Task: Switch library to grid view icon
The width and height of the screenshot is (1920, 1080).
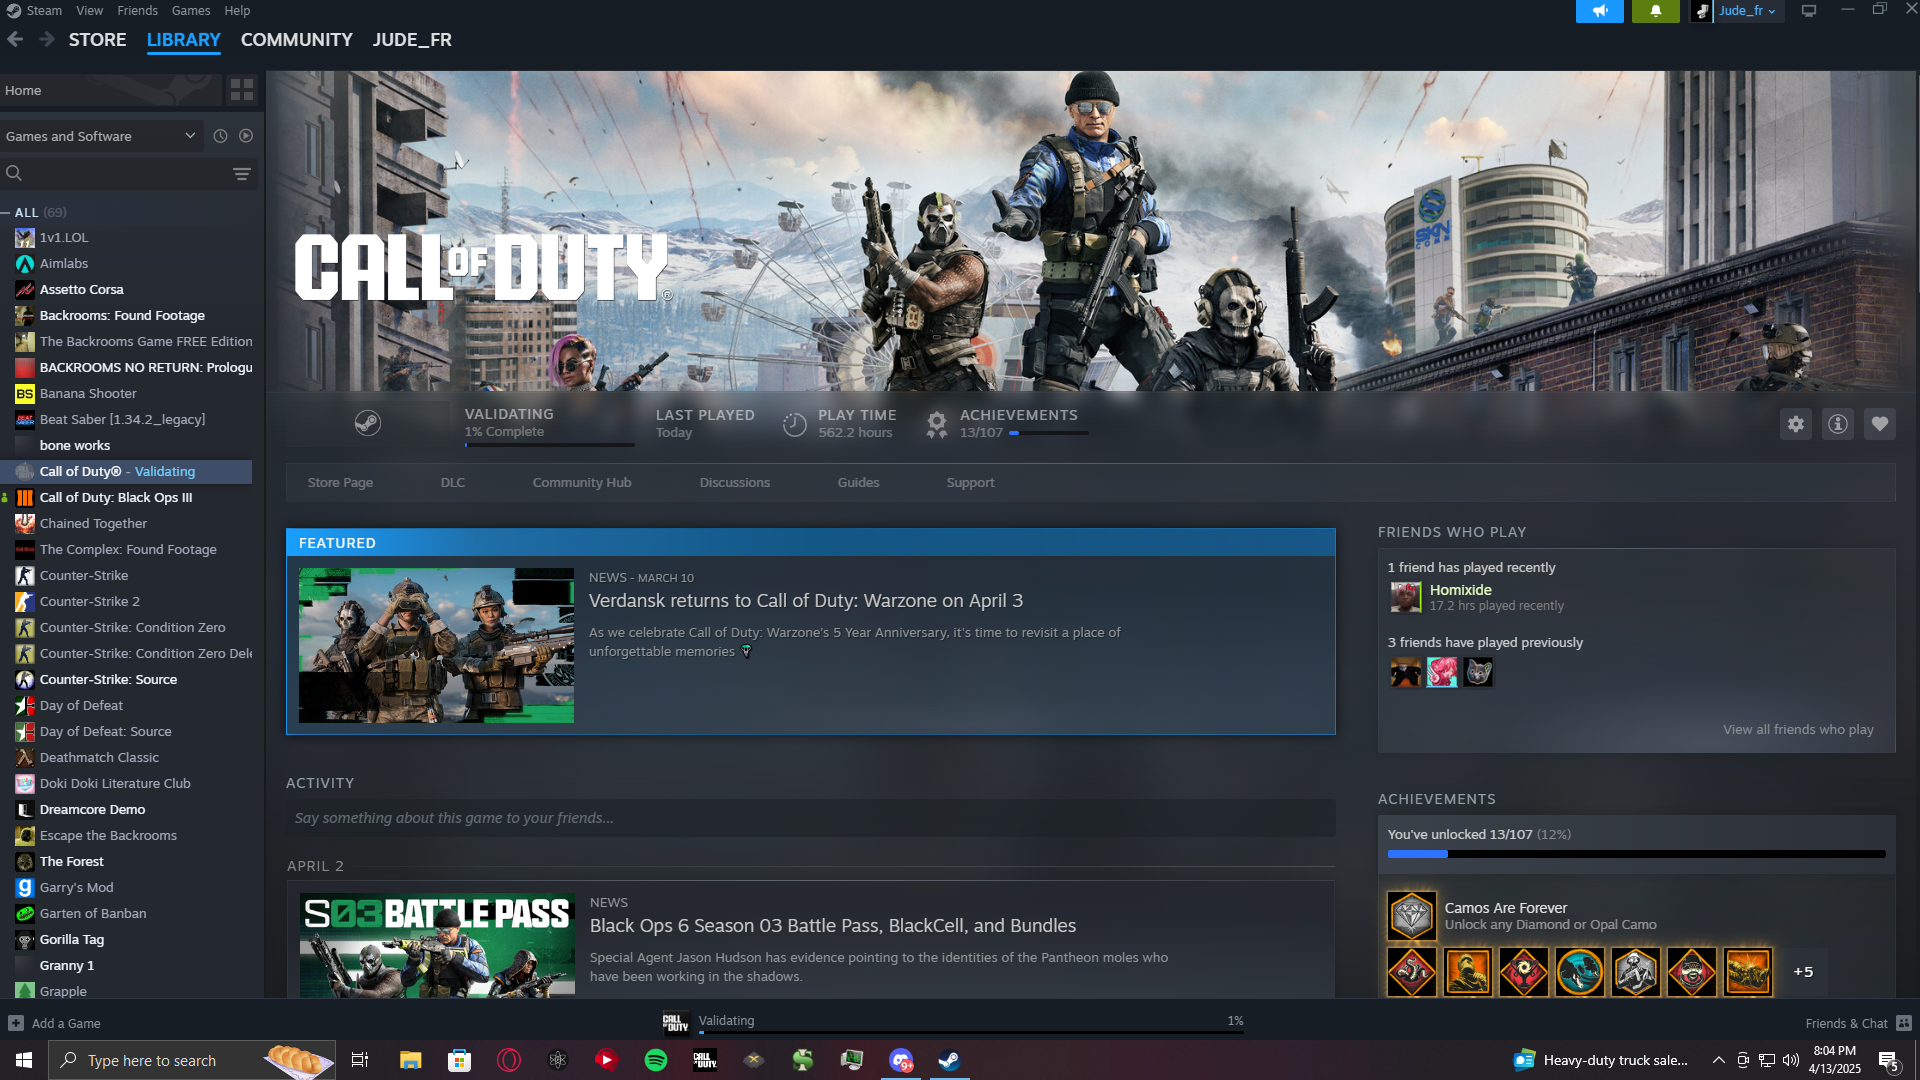Action: point(242,90)
